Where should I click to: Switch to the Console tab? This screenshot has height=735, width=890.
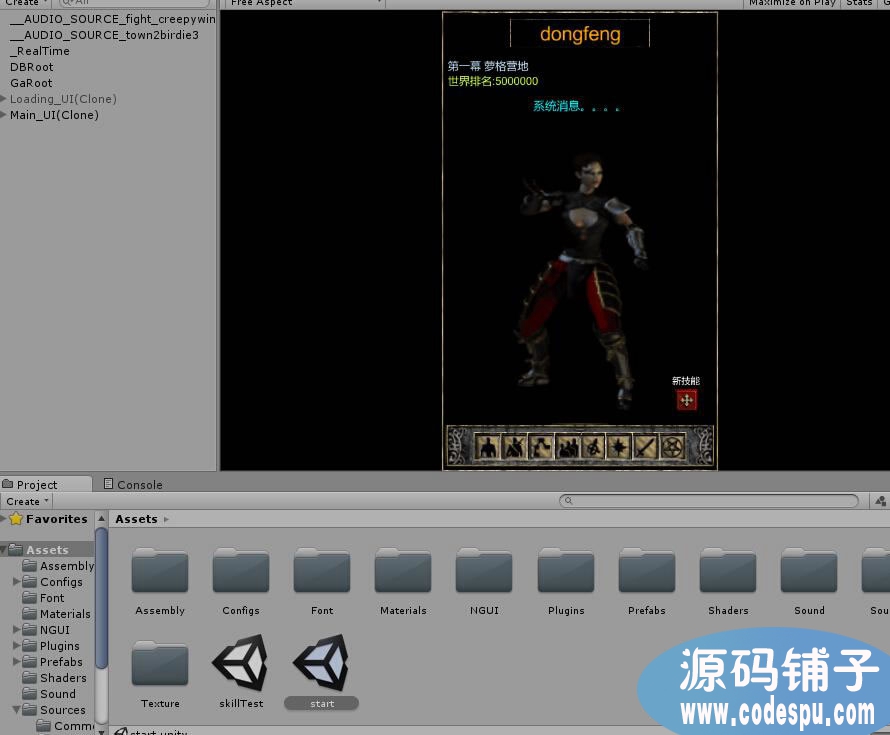[x=133, y=485]
